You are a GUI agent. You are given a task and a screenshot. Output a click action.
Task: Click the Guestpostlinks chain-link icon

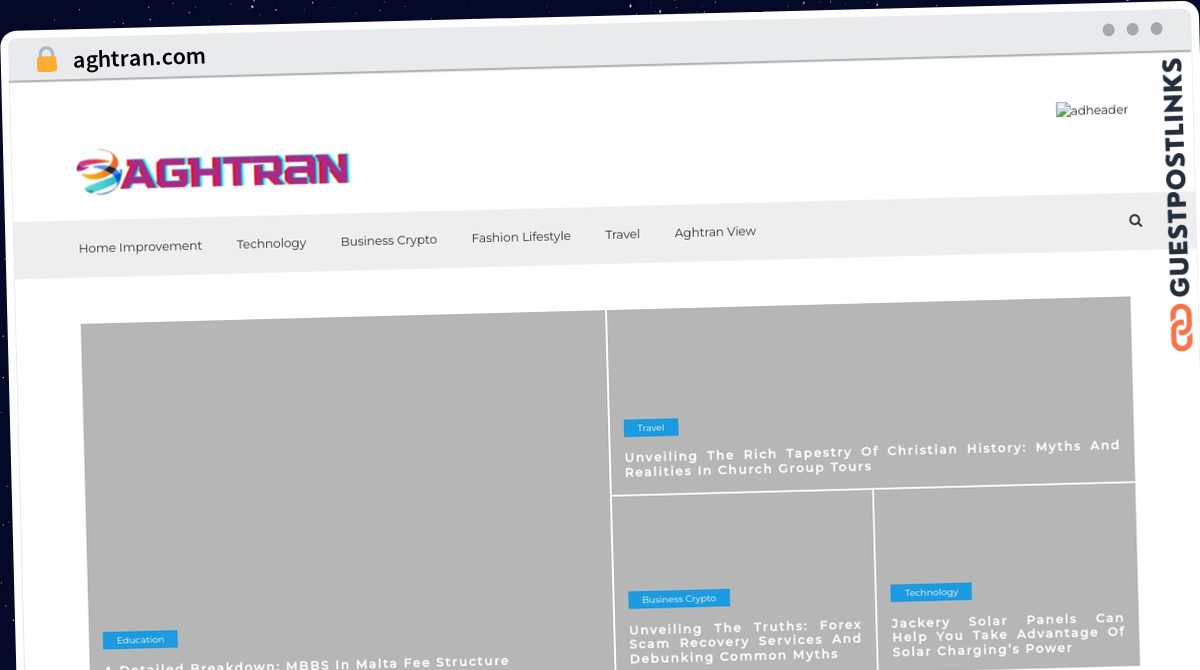click(x=1181, y=326)
